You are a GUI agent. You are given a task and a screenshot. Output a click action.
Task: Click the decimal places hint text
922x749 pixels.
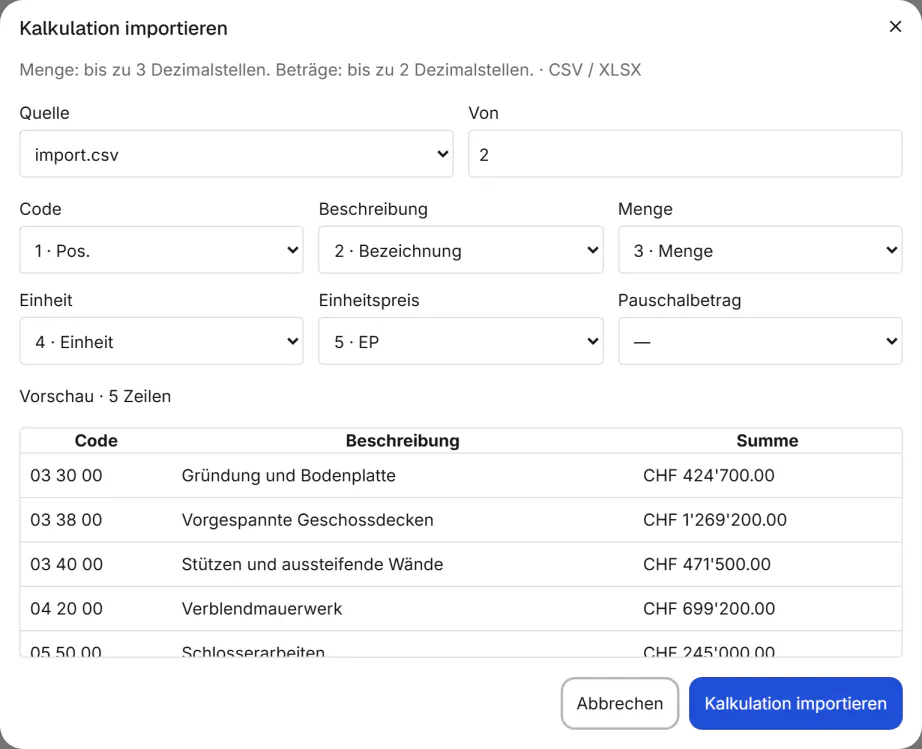click(330, 70)
